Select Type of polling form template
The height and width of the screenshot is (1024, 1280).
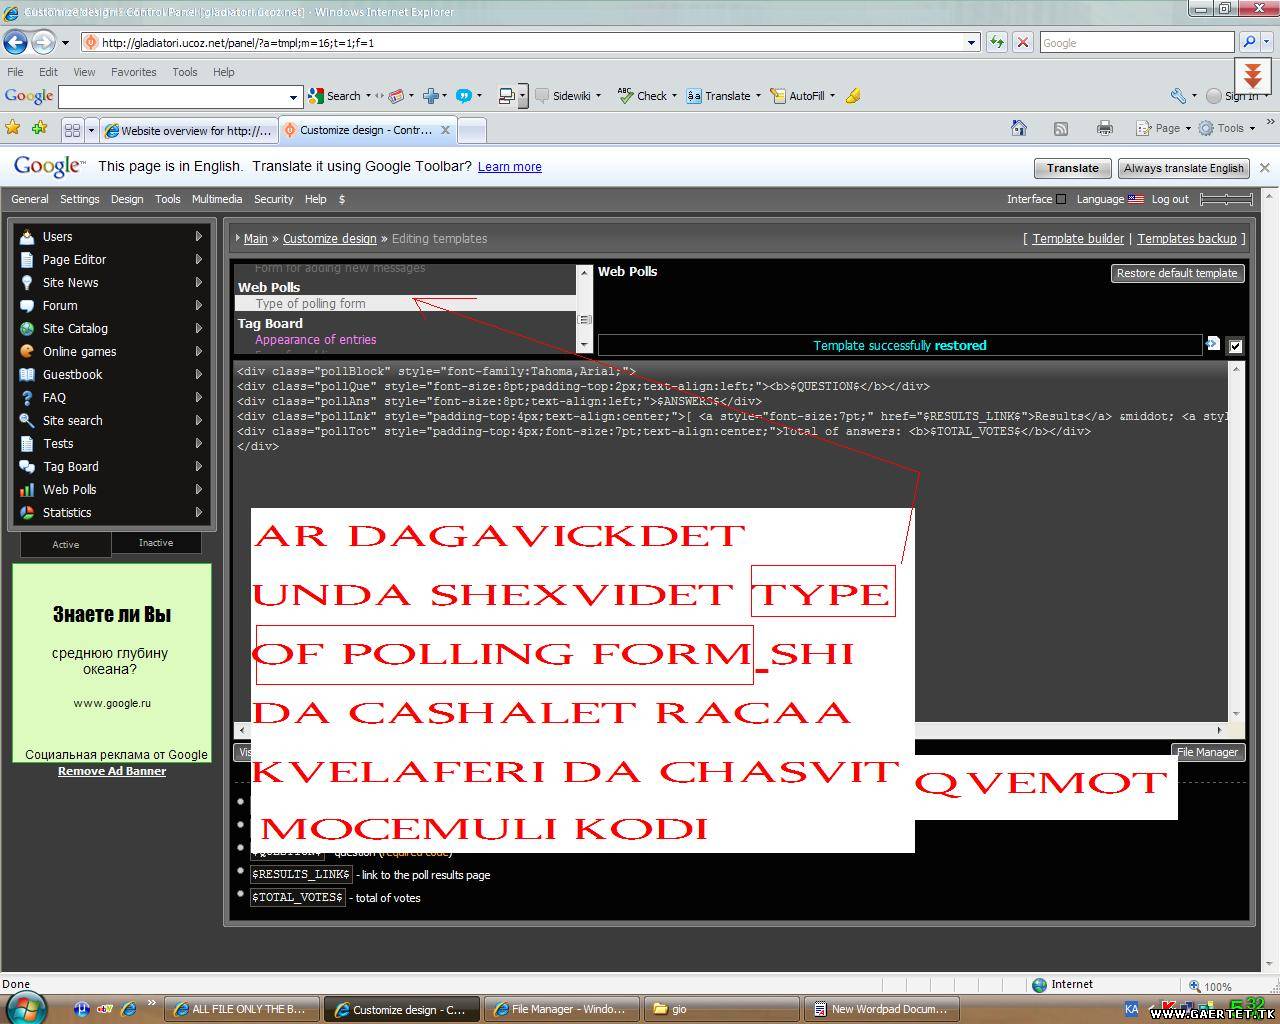tap(310, 303)
